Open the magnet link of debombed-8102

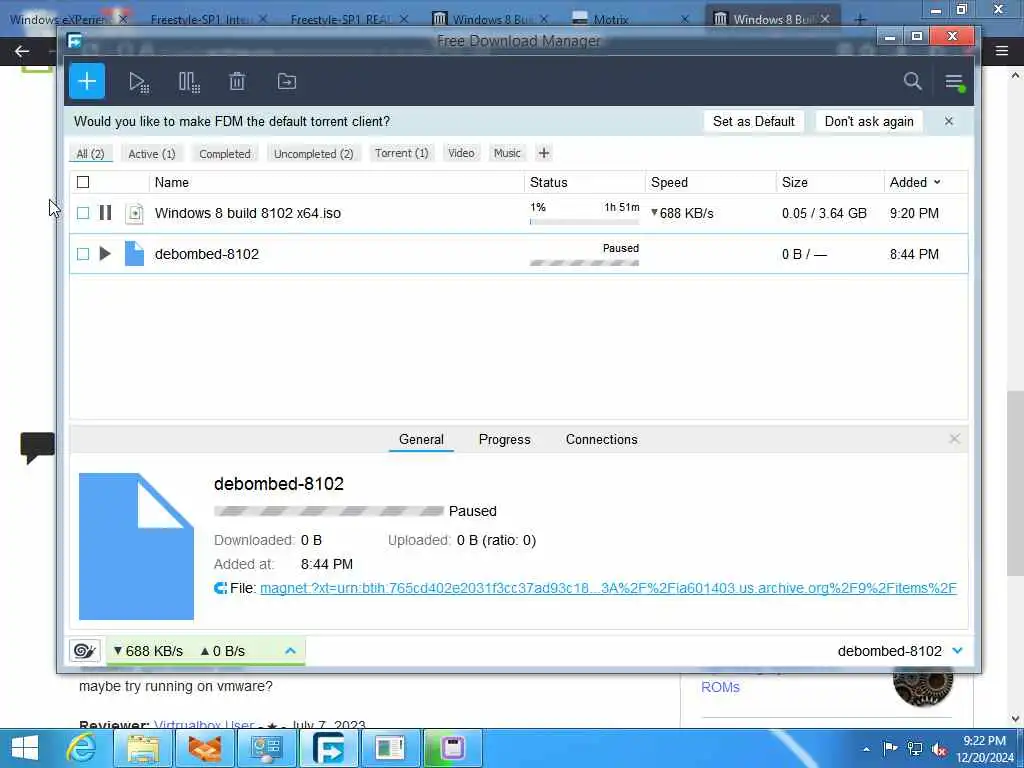click(x=608, y=588)
